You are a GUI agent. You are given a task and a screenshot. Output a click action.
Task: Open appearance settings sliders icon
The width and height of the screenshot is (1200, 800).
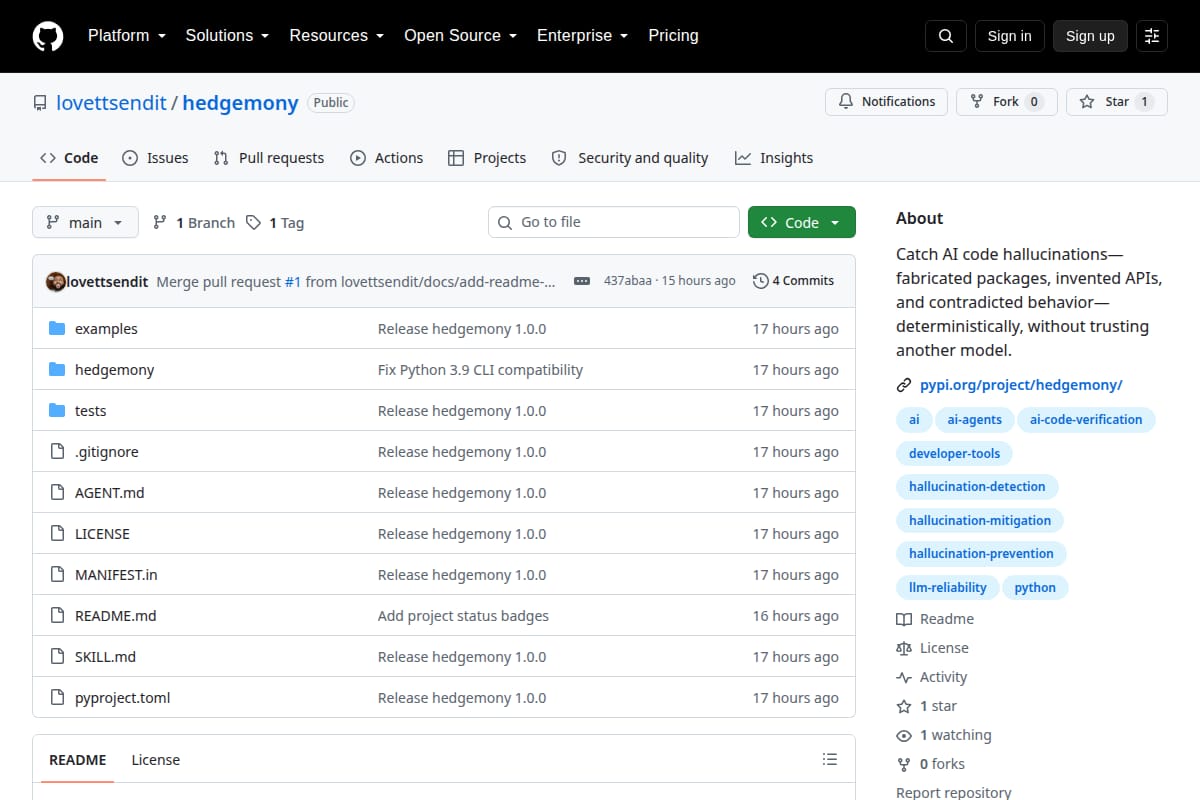(x=1152, y=36)
